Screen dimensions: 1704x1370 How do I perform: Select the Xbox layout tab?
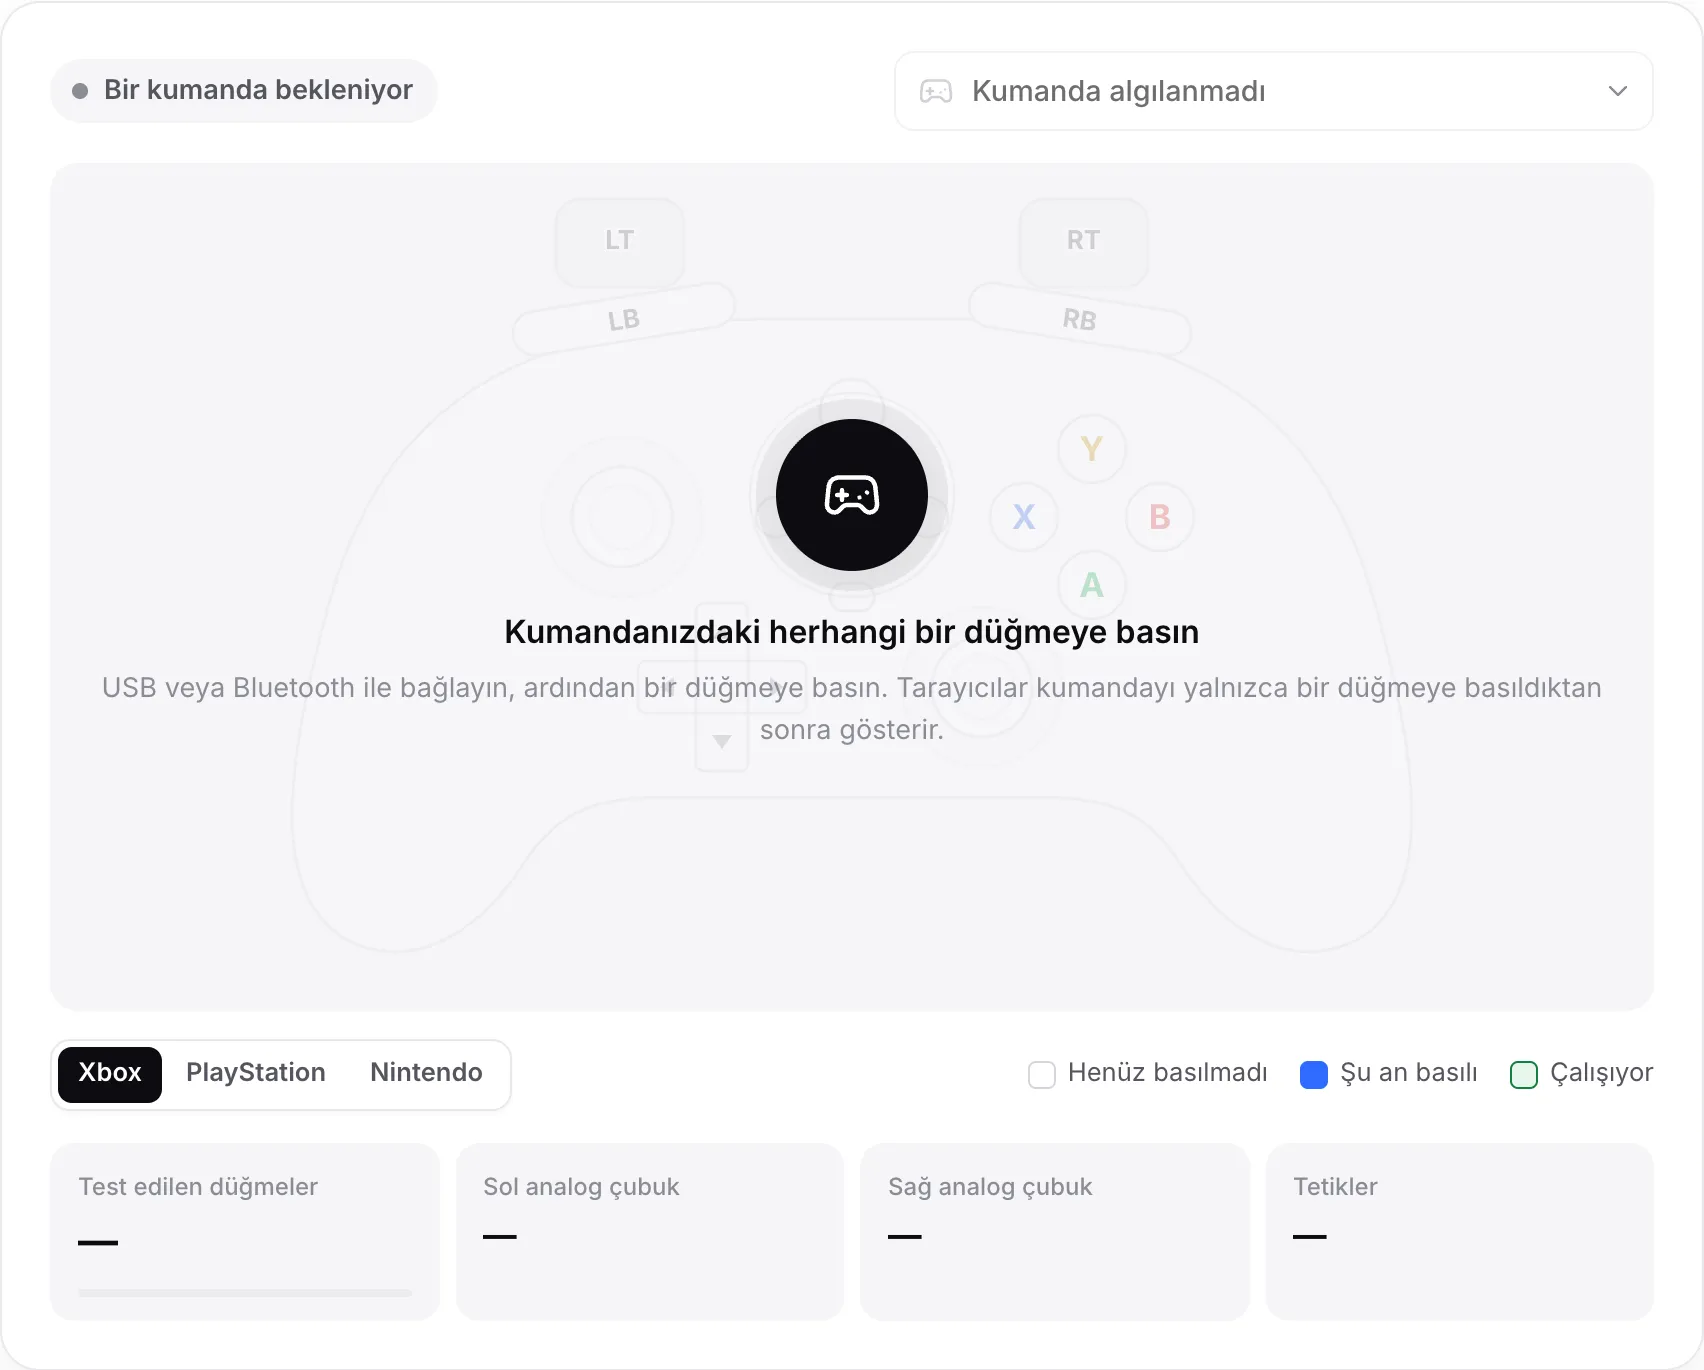tap(110, 1074)
